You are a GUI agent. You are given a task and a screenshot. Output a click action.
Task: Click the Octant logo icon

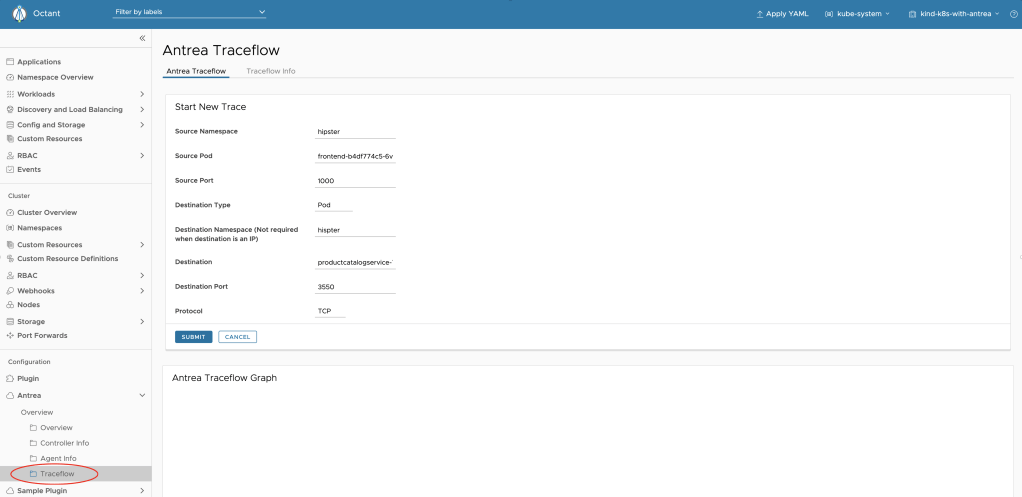click(18, 14)
